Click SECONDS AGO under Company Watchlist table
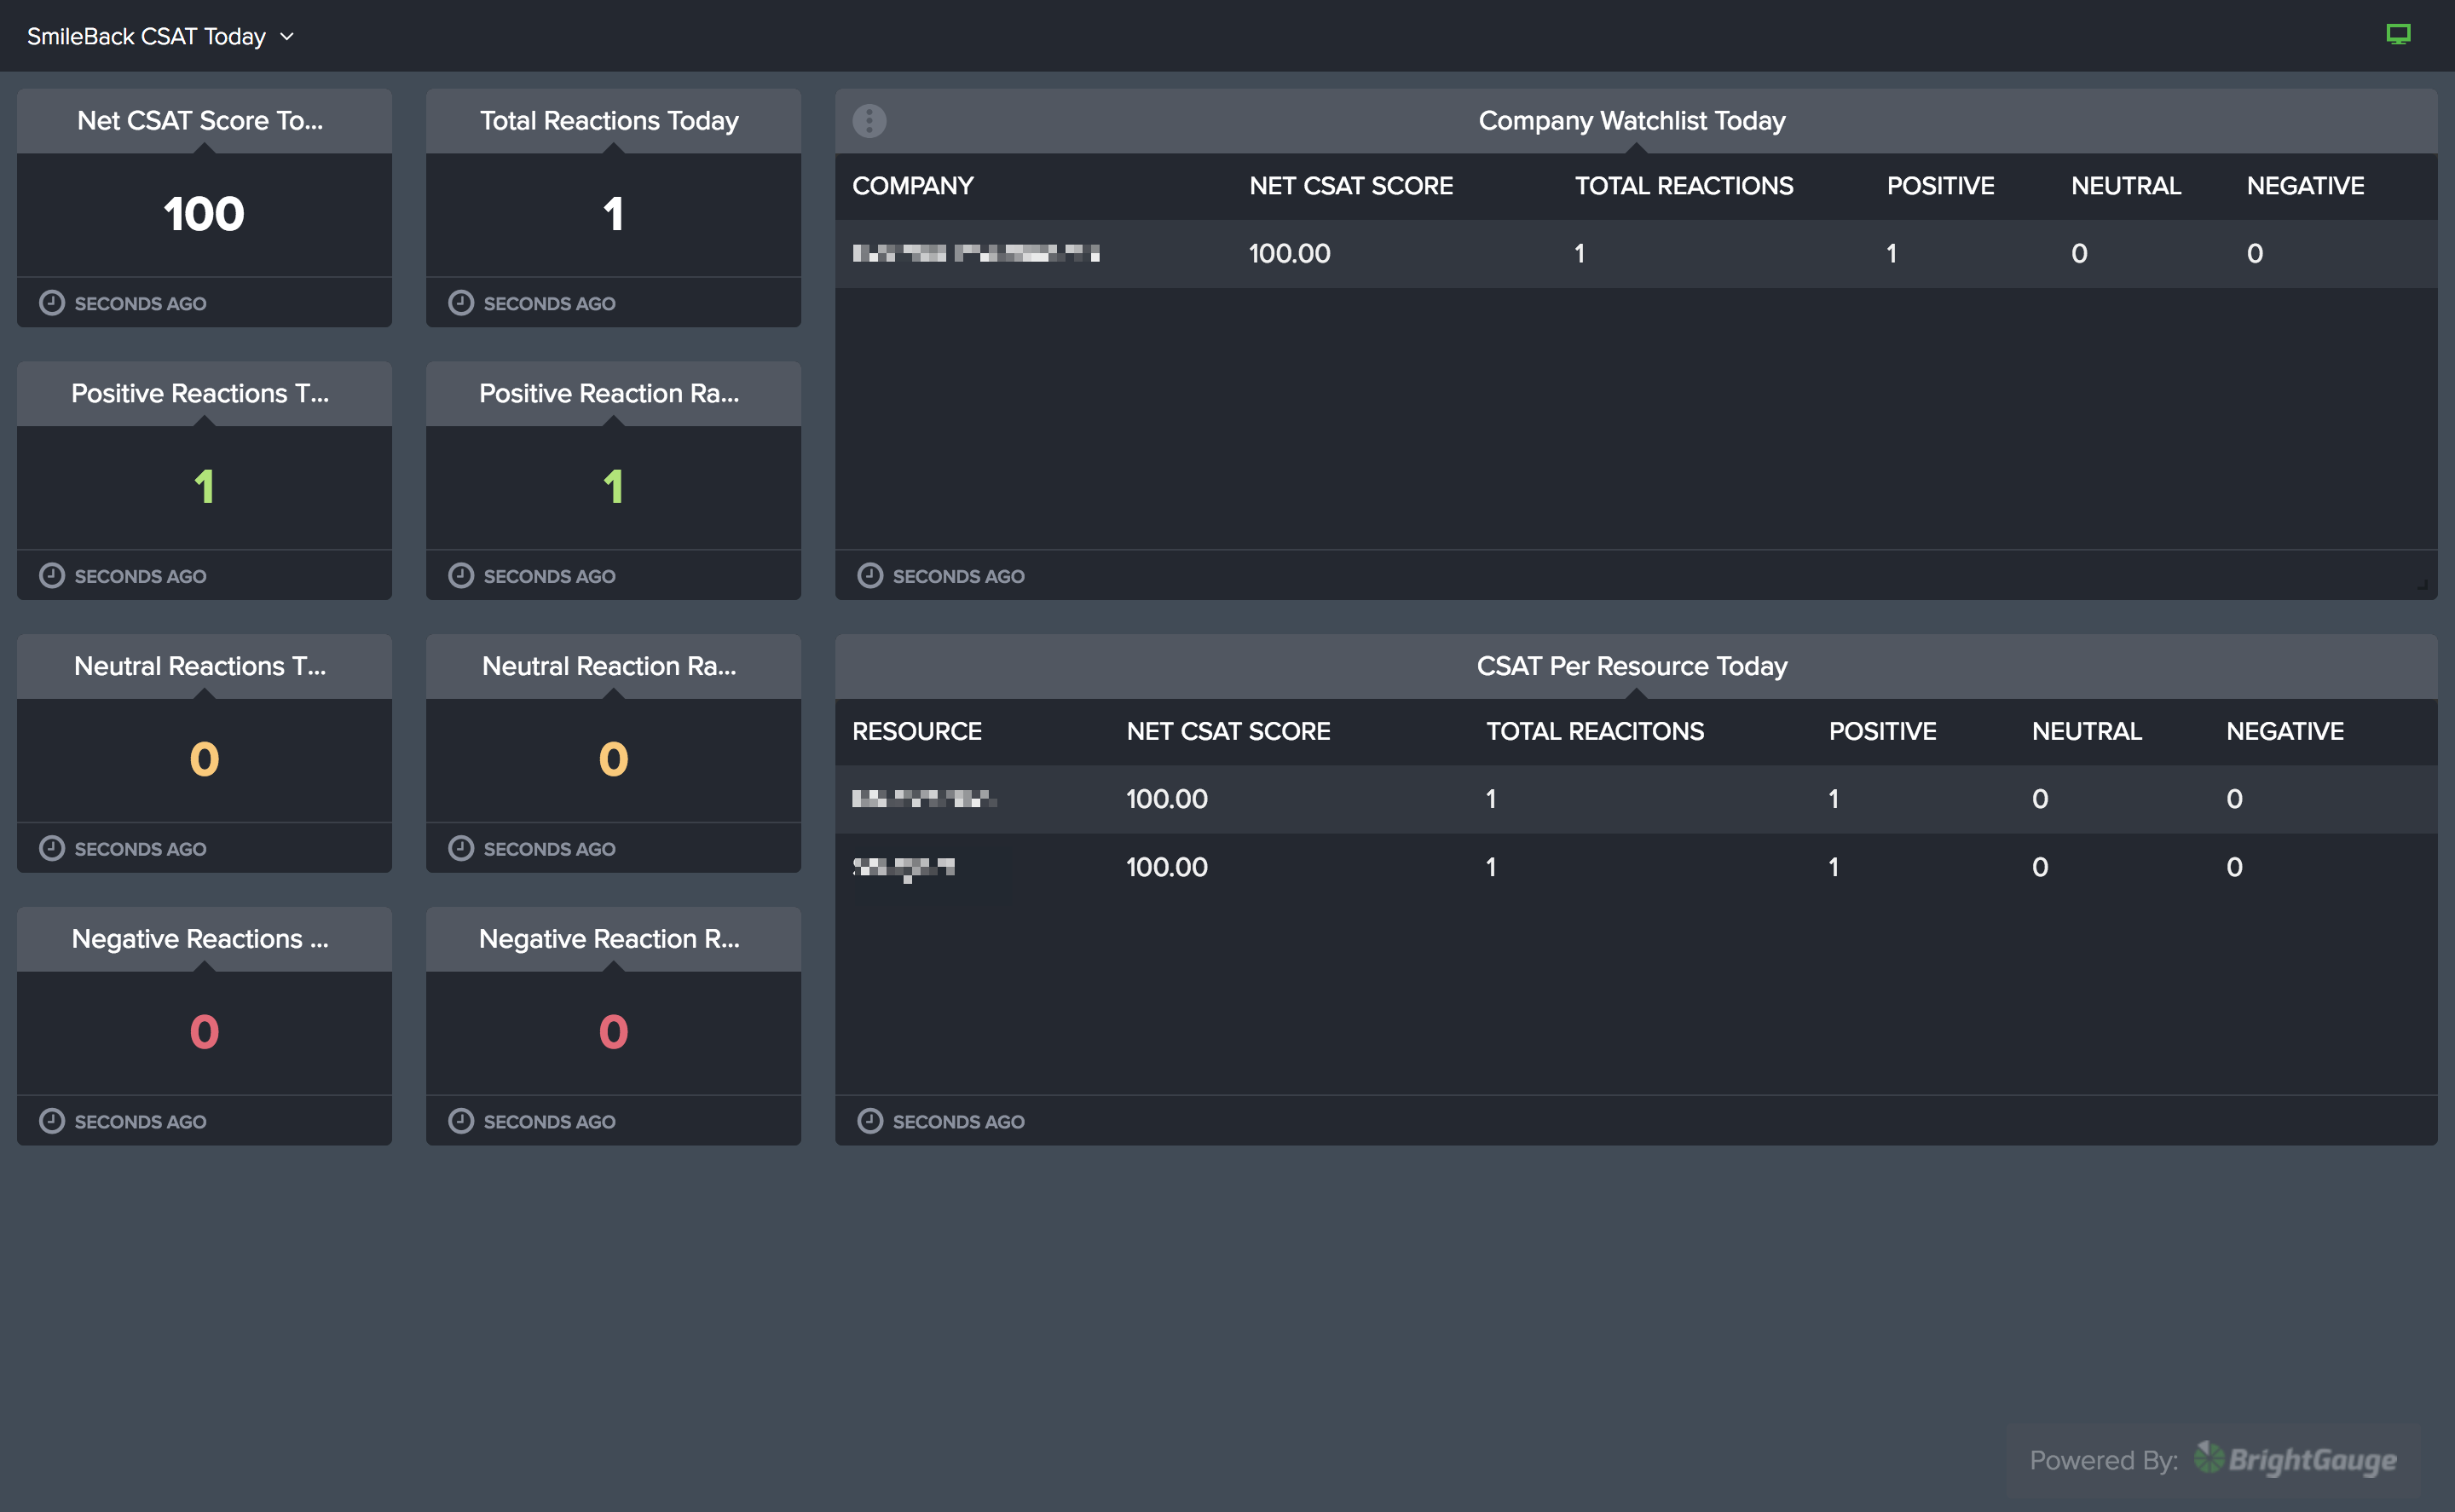Viewport: 2455px width, 1512px height. coord(958,577)
